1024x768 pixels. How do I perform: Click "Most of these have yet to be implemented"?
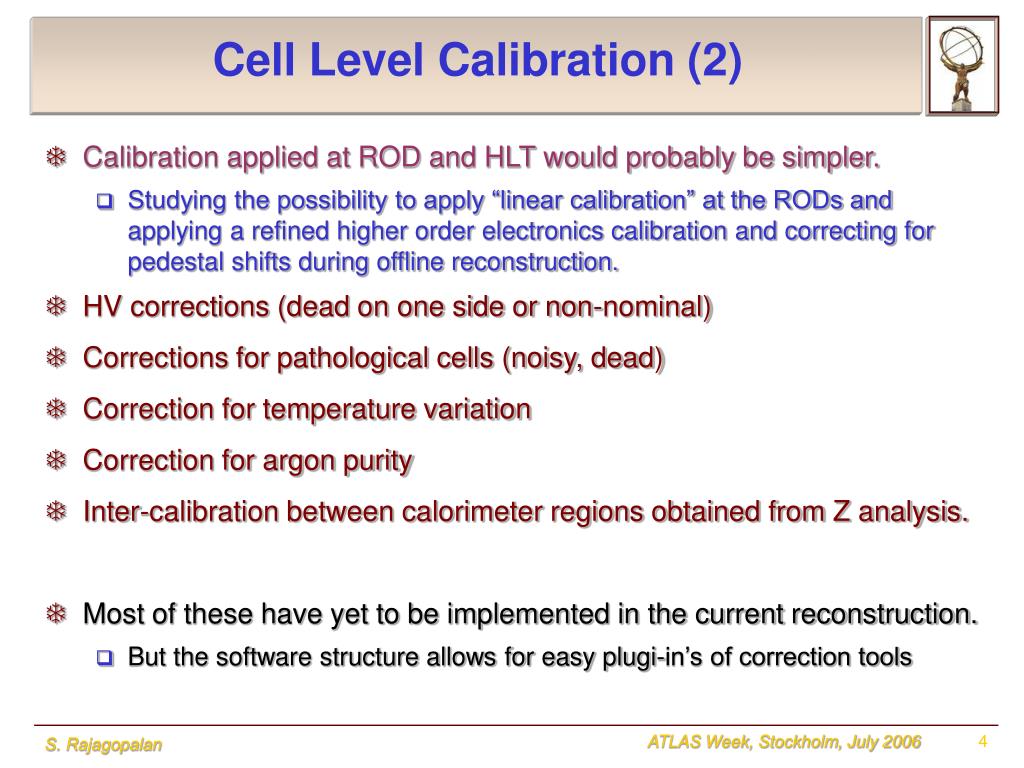(x=530, y=614)
